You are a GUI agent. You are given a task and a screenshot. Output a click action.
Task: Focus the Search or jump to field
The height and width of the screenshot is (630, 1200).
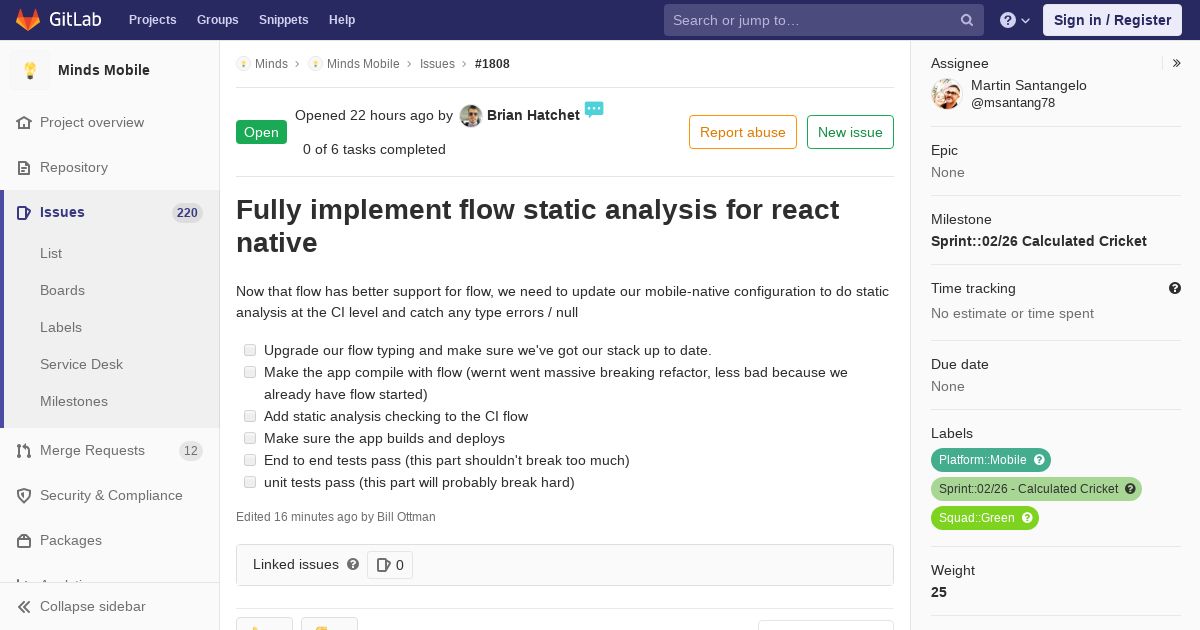pos(810,20)
